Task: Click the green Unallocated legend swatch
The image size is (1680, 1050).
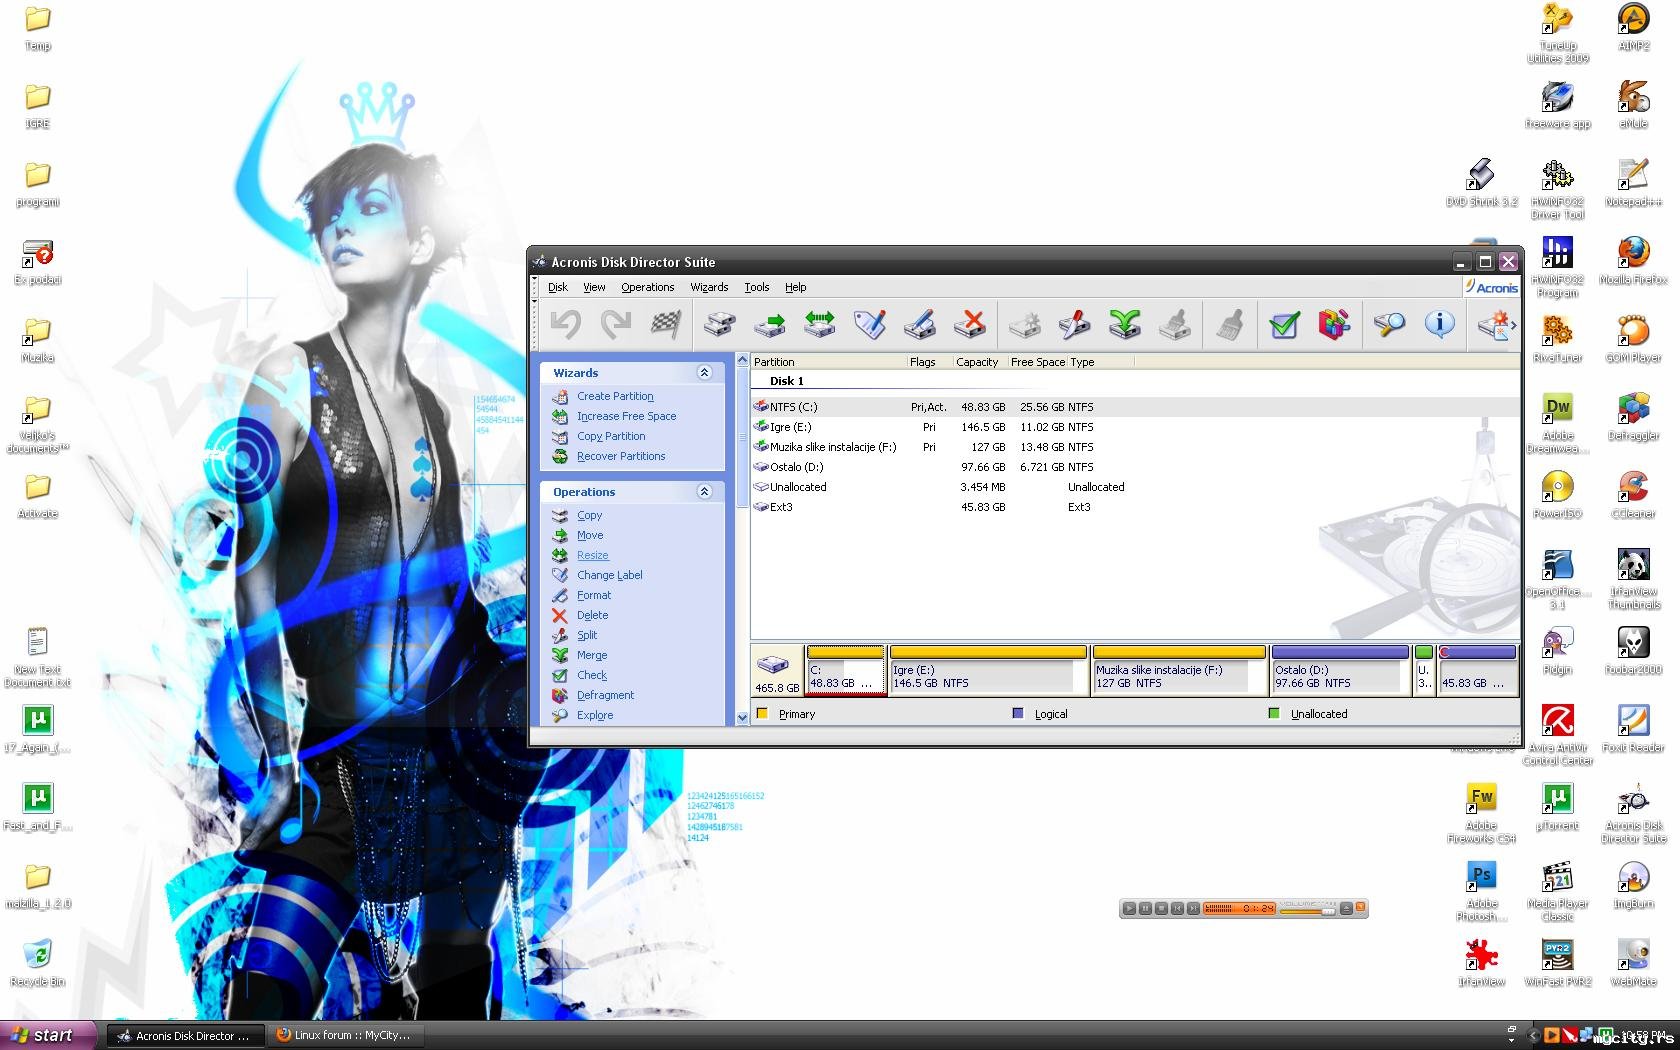Action: coord(1274,714)
